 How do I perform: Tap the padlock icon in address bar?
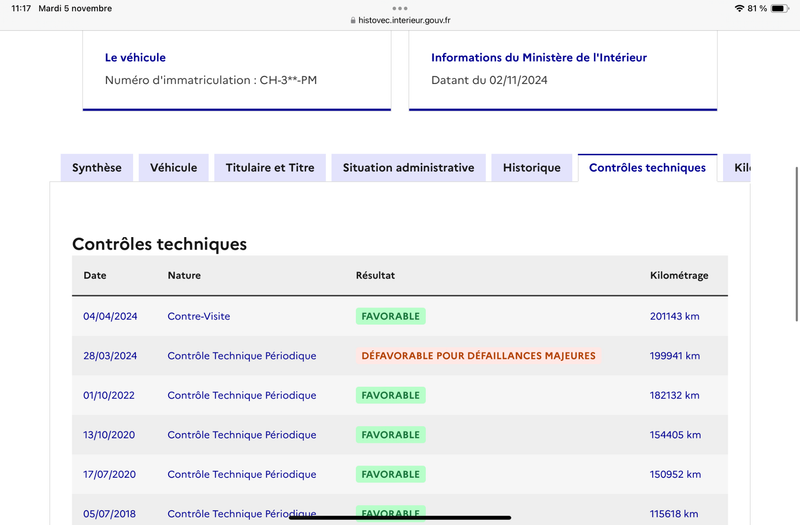[353, 20]
